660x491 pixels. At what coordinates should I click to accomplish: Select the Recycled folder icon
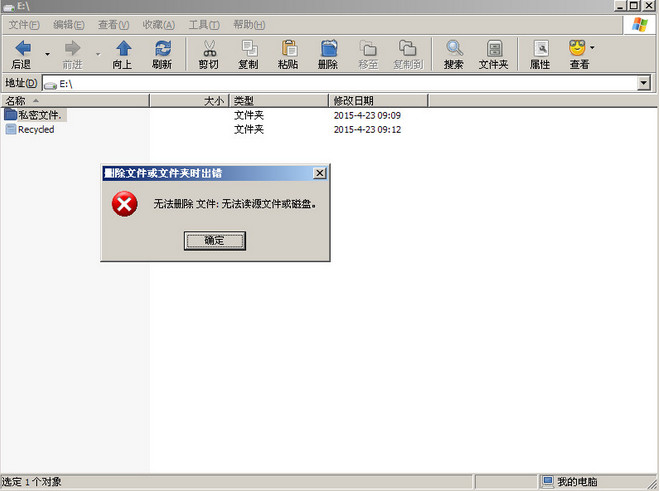[11, 129]
